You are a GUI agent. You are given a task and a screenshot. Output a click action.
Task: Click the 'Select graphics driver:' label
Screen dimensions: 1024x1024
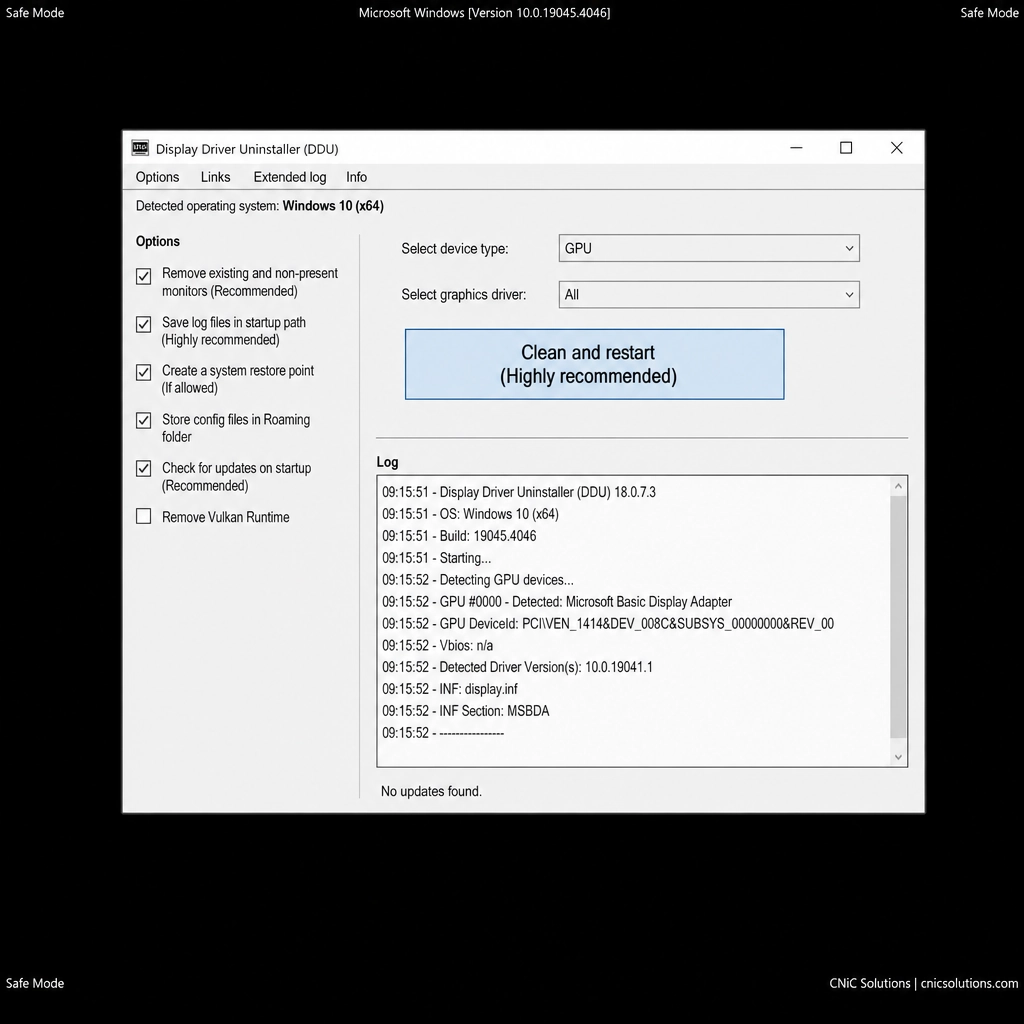(464, 295)
